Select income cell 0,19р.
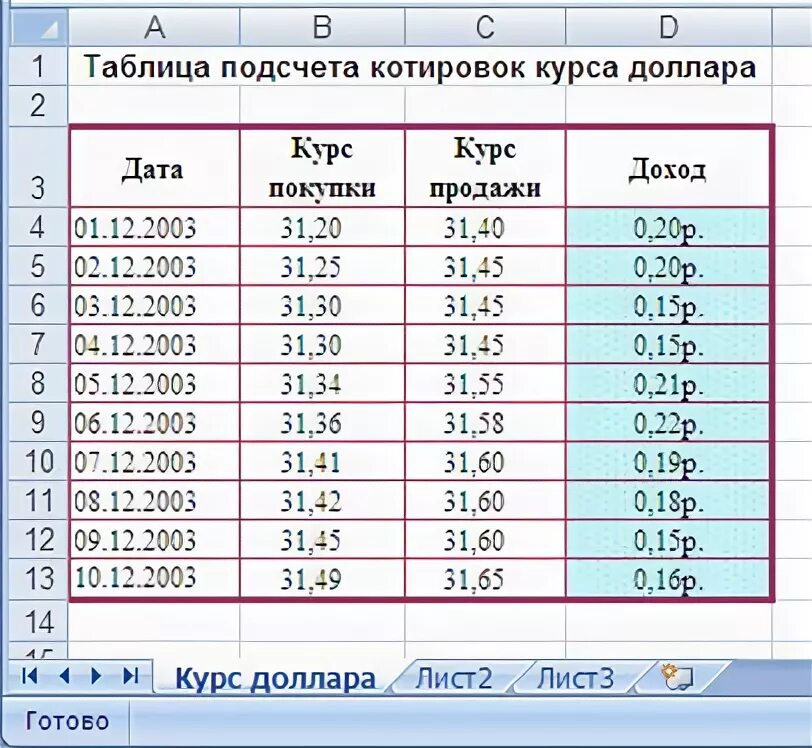Screen dimensions: 812x748 click(x=669, y=462)
